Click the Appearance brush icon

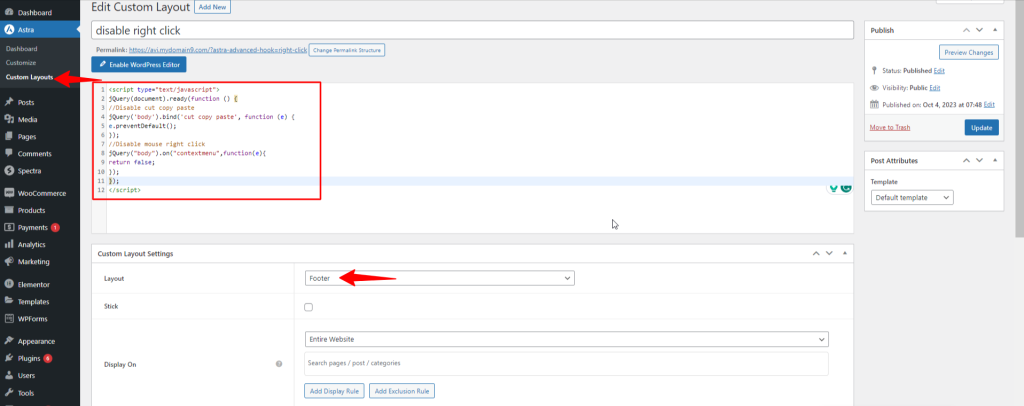click(x=8, y=341)
